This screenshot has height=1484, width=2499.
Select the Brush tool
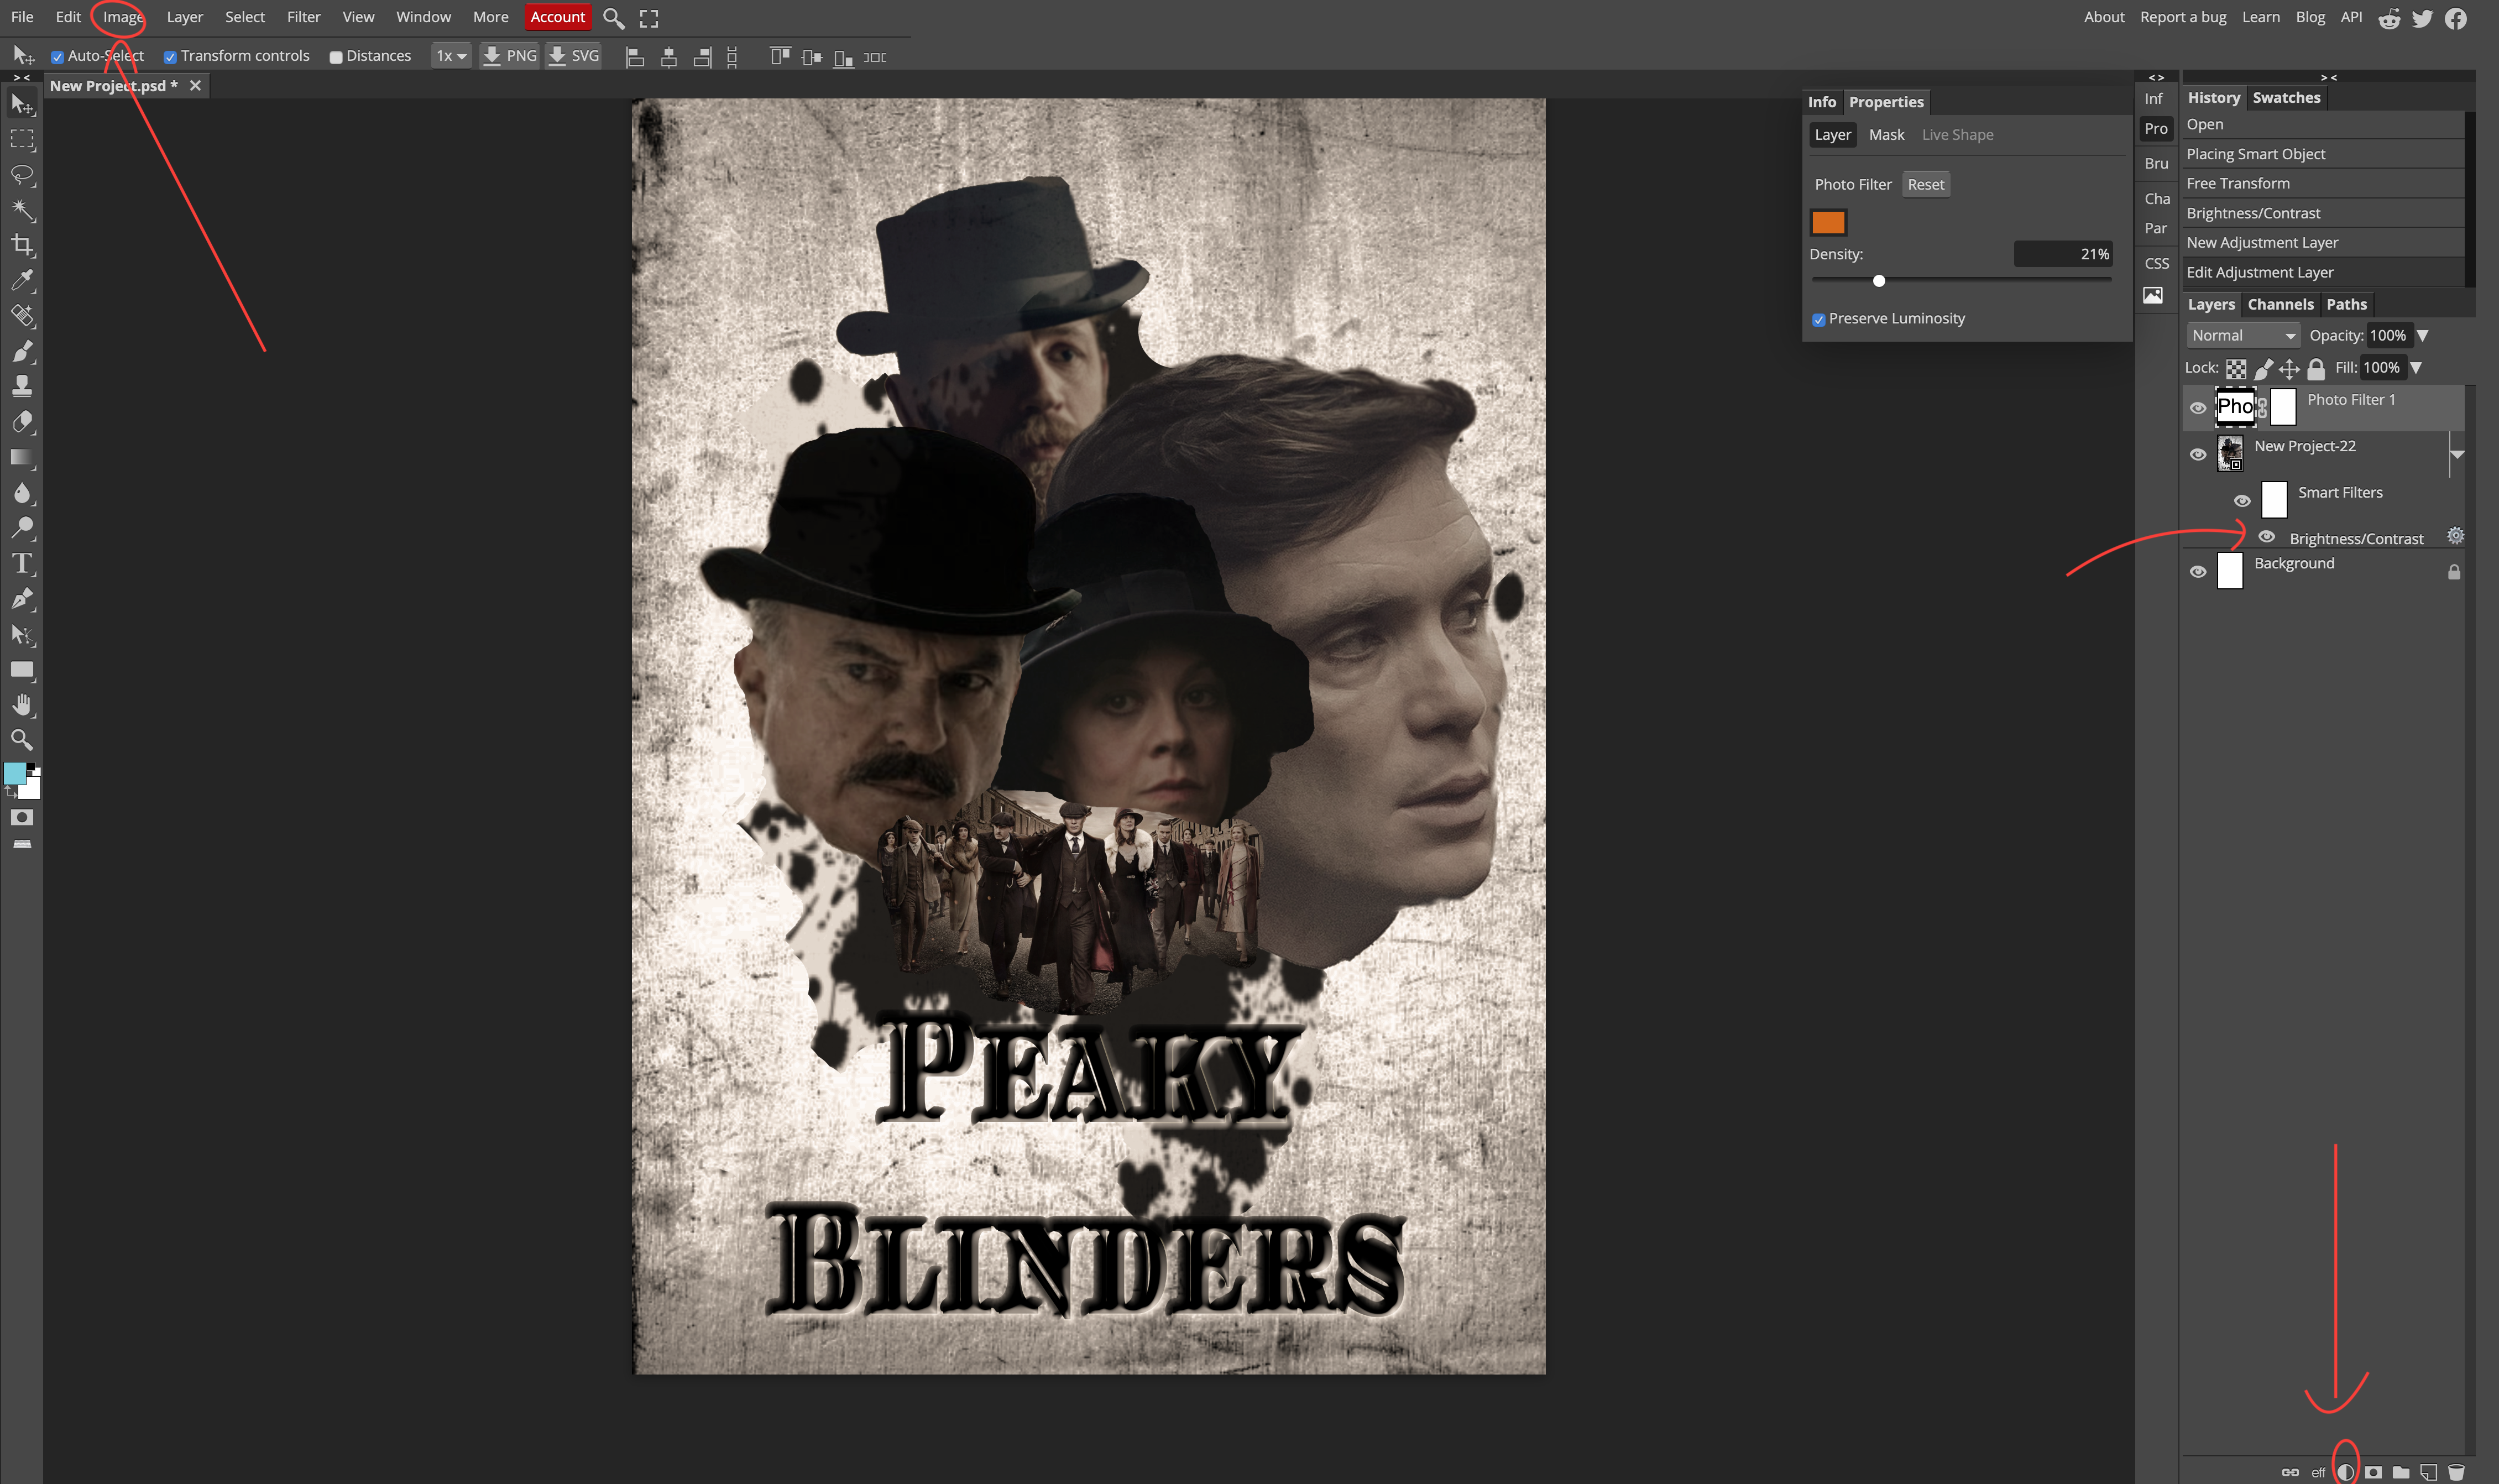22,351
